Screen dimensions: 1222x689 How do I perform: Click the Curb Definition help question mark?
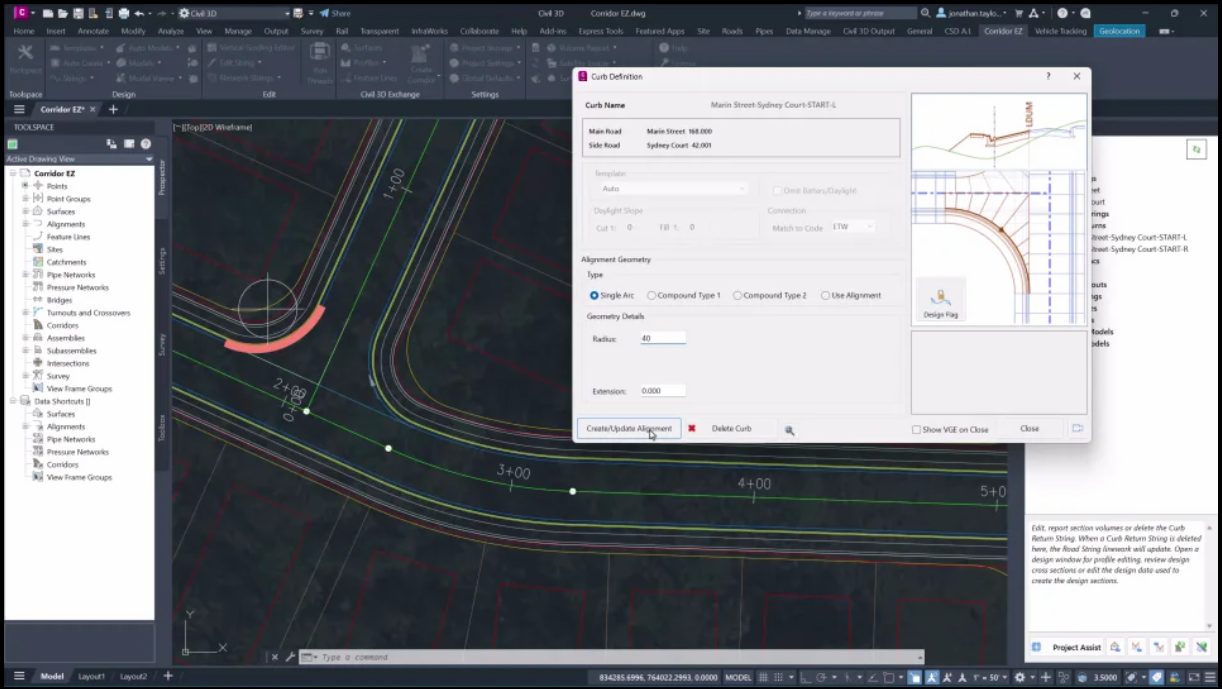pyautogui.click(x=1048, y=76)
